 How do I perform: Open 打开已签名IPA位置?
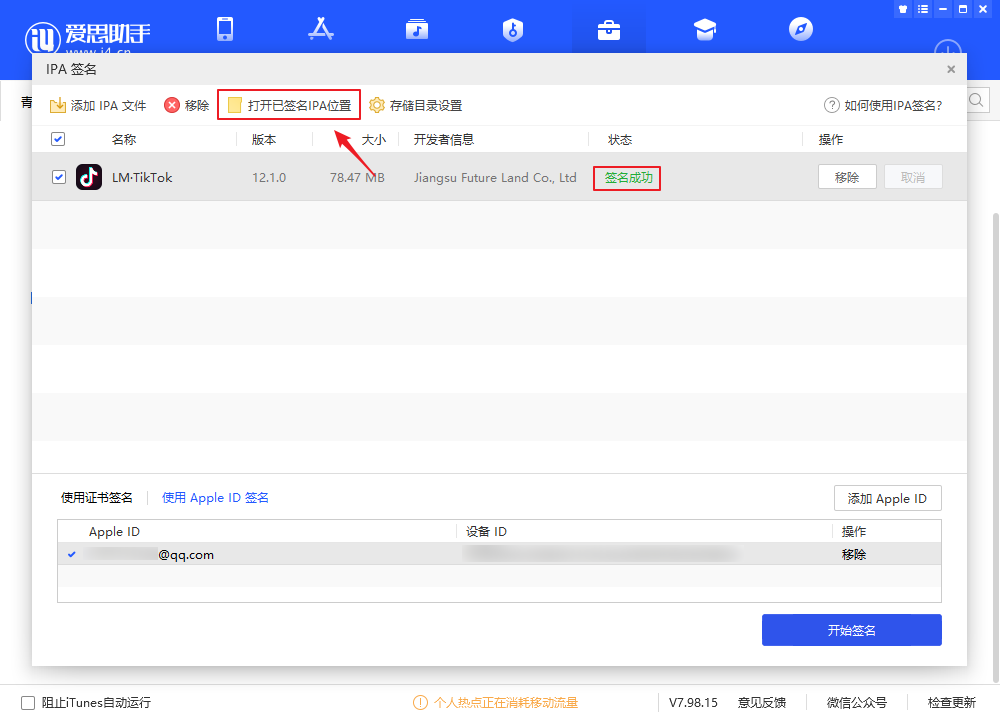pyautogui.click(x=289, y=105)
